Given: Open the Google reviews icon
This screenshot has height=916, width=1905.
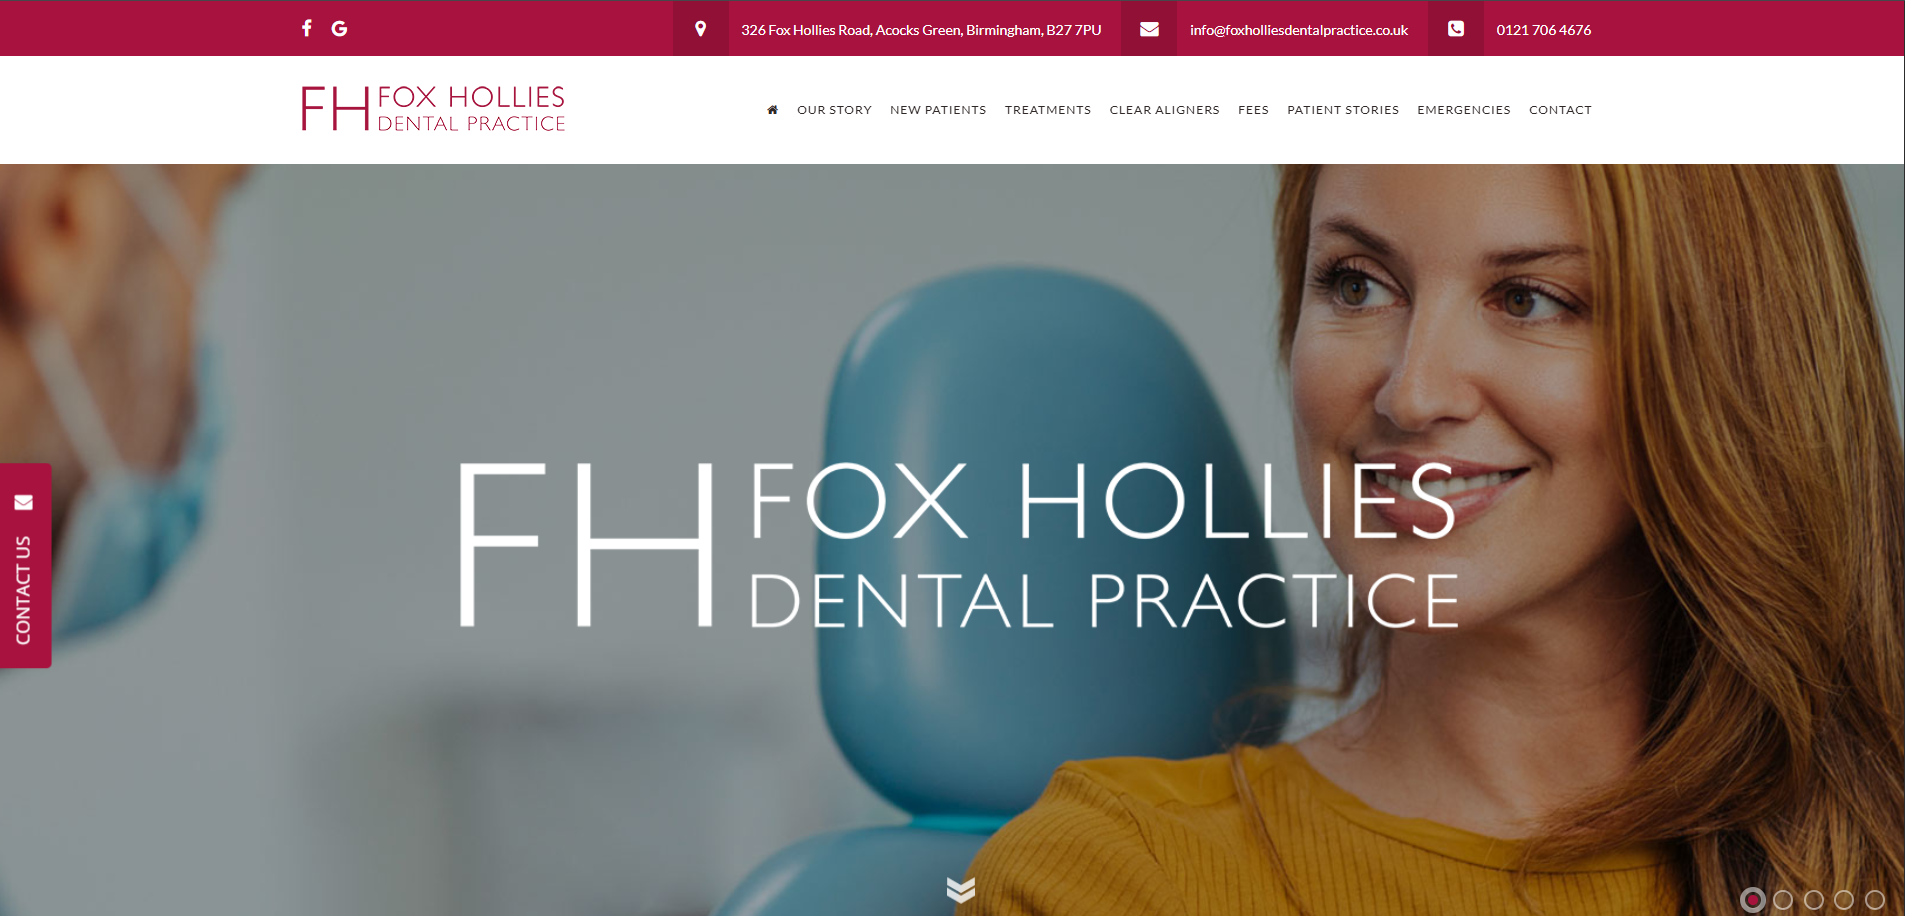Looking at the screenshot, I should (340, 28).
